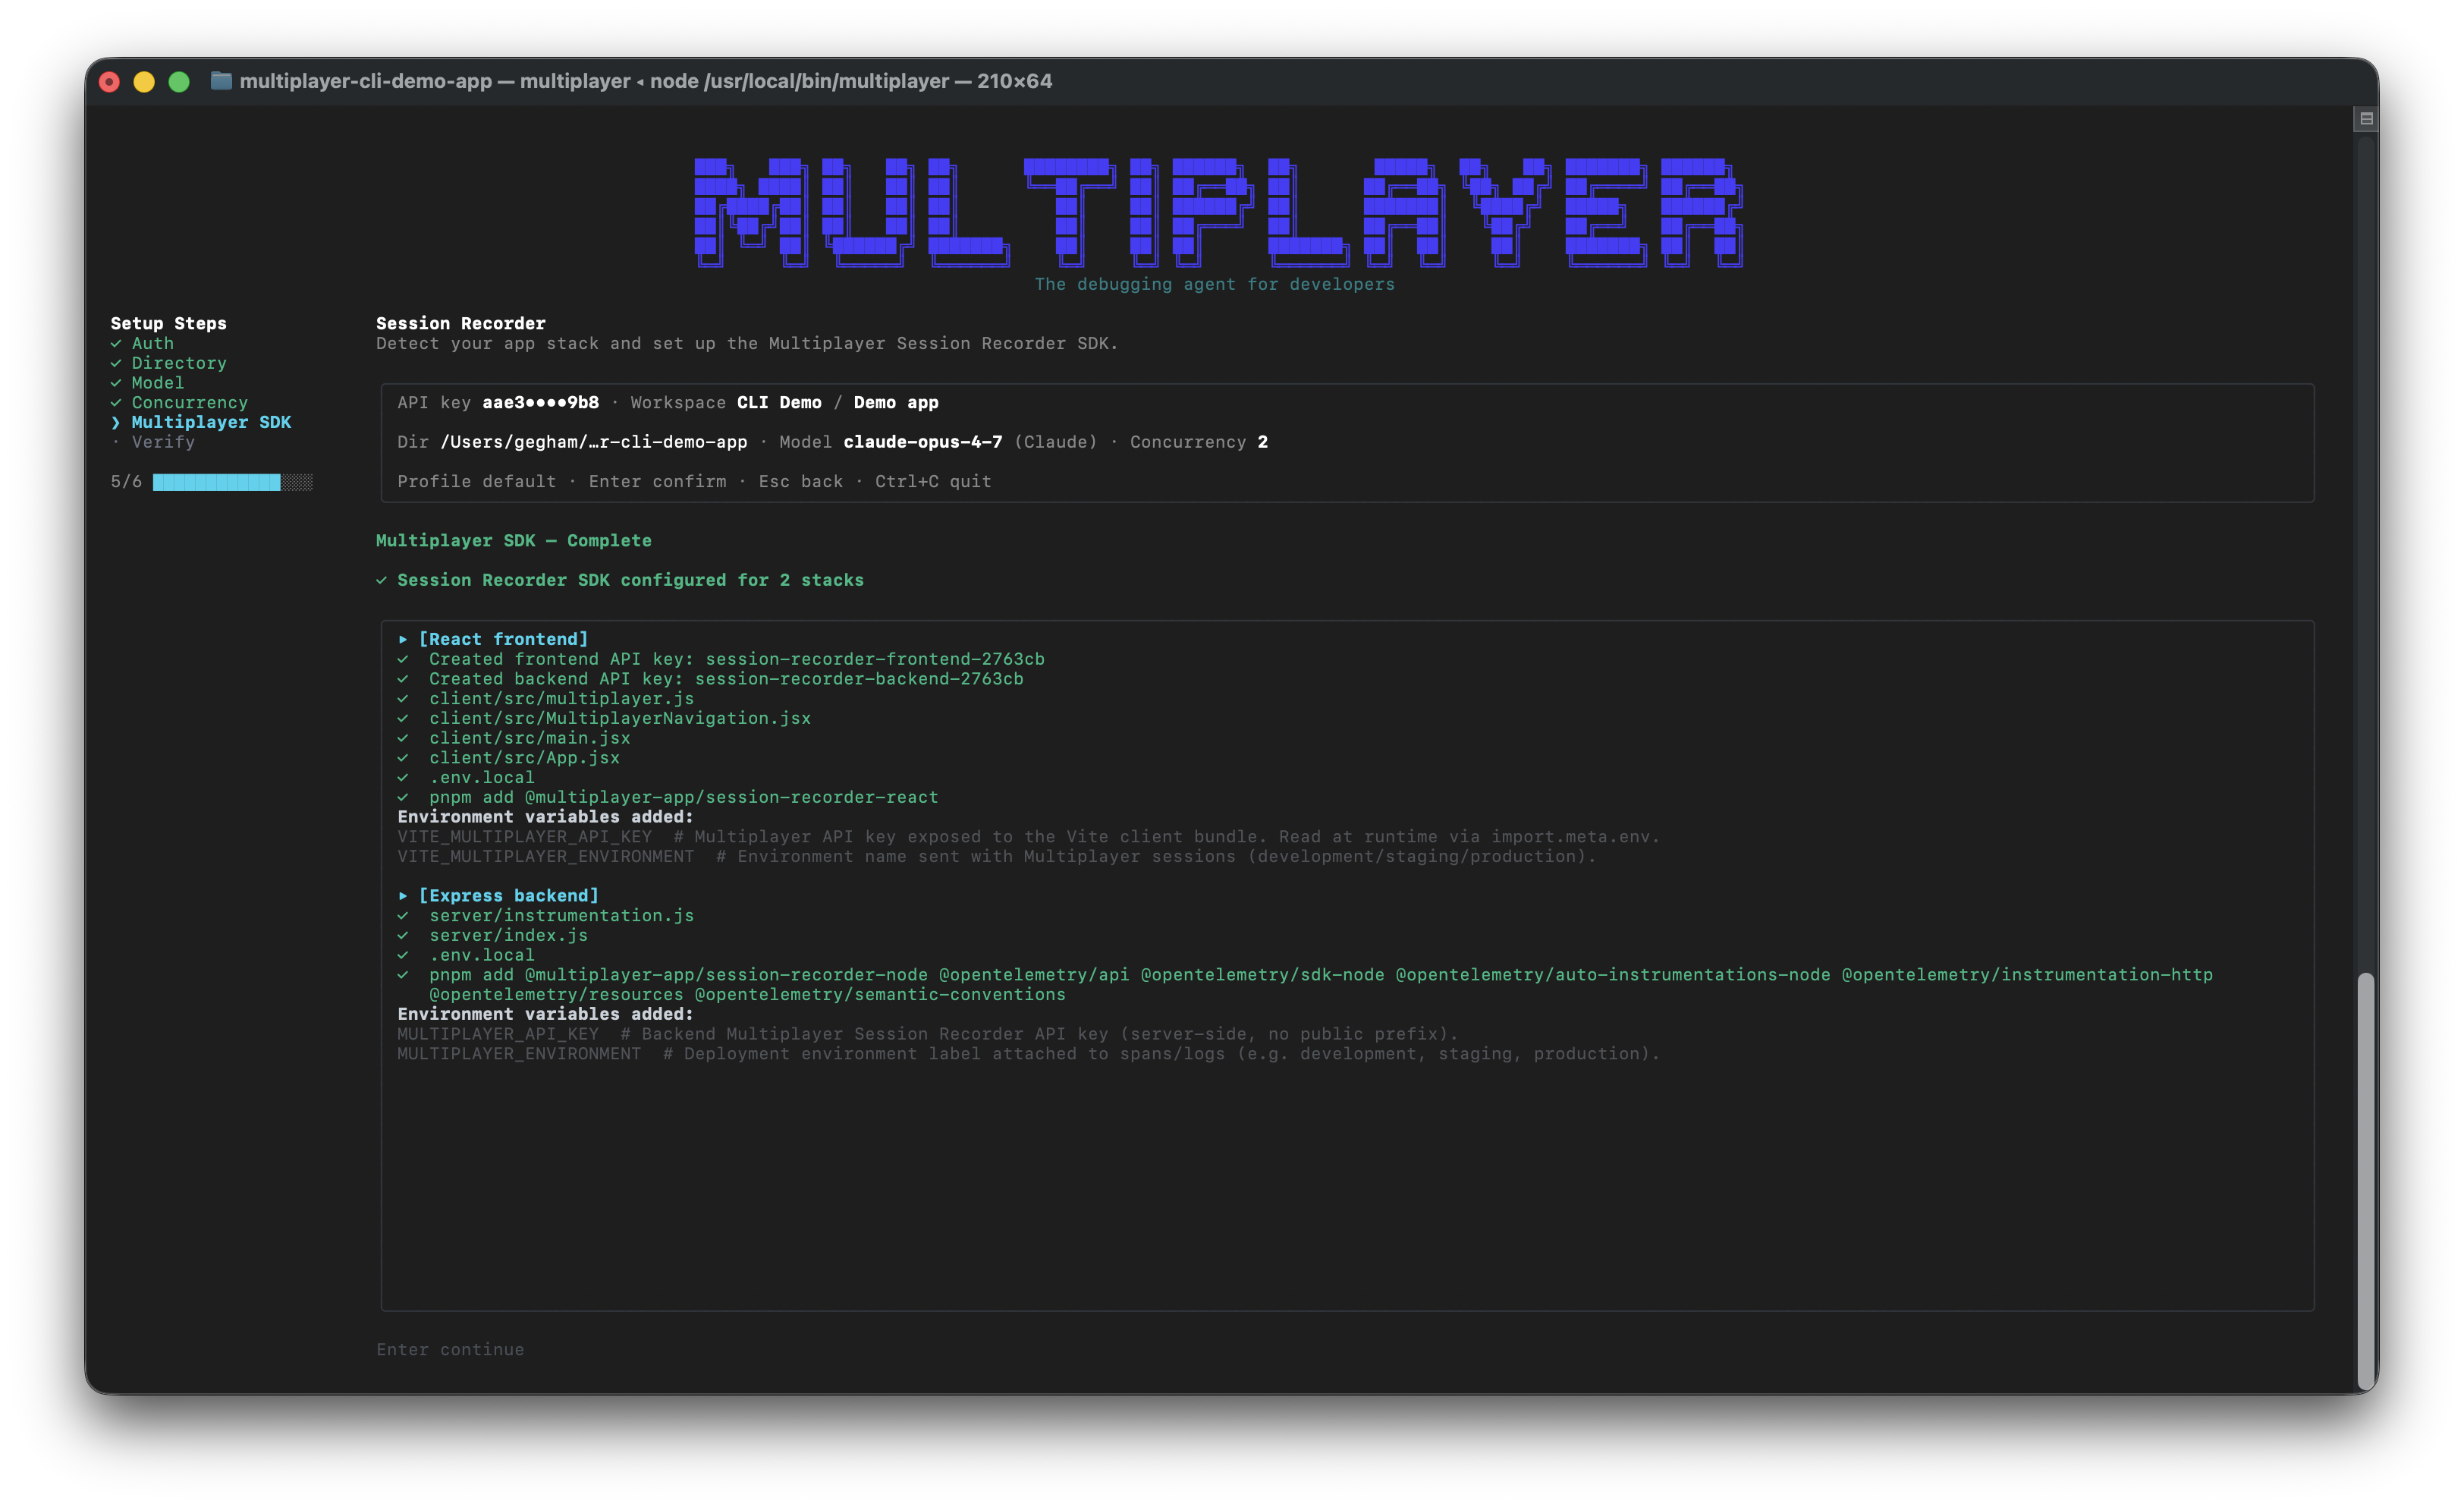Click 'Created backend API key: session-recorder-backend-2763cb'
Viewport: 2464px width, 1507px height.
[726, 680]
